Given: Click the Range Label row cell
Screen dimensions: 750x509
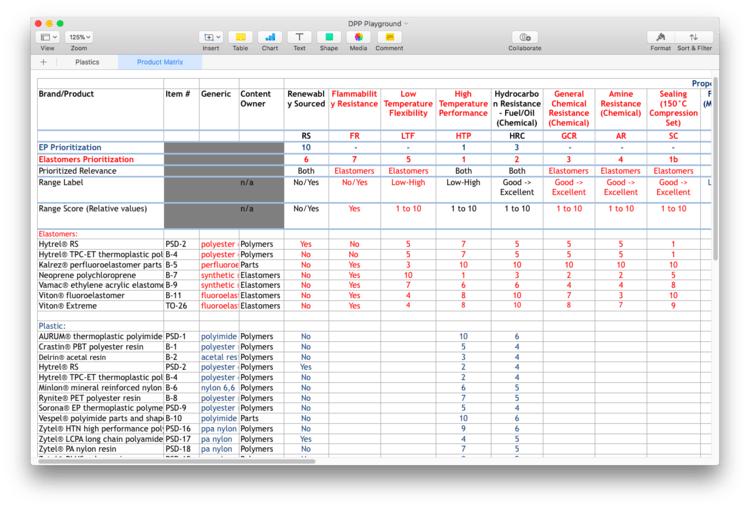Looking at the screenshot, I should coord(100,189).
